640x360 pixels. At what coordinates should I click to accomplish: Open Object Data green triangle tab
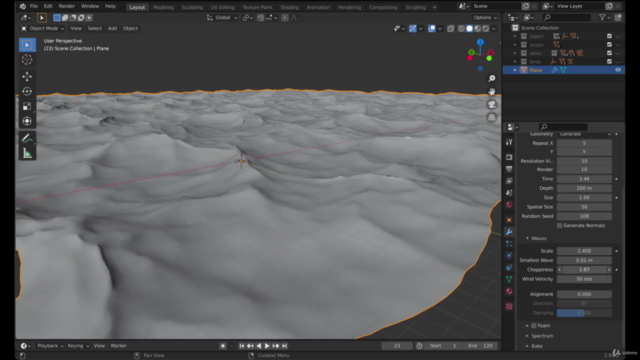click(509, 279)
